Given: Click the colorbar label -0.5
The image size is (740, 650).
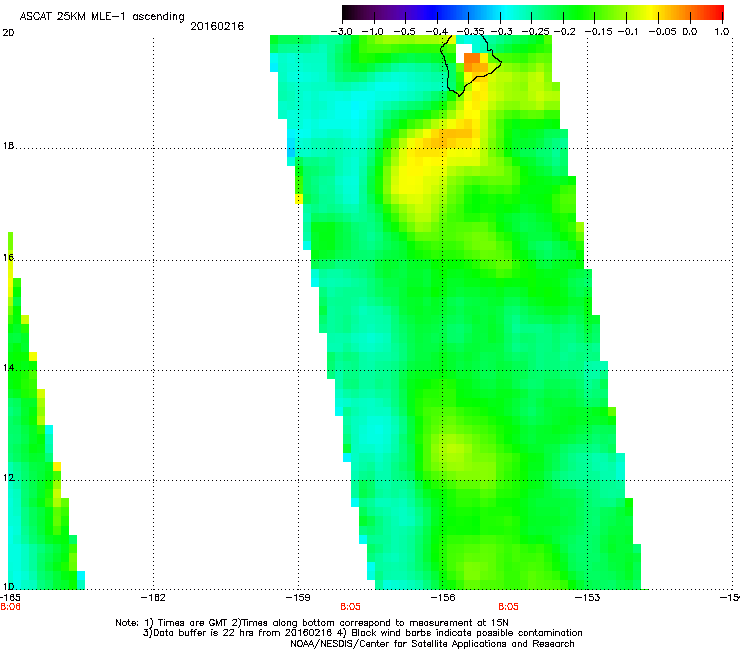Looking at the screenshot, I should [404, 32].
